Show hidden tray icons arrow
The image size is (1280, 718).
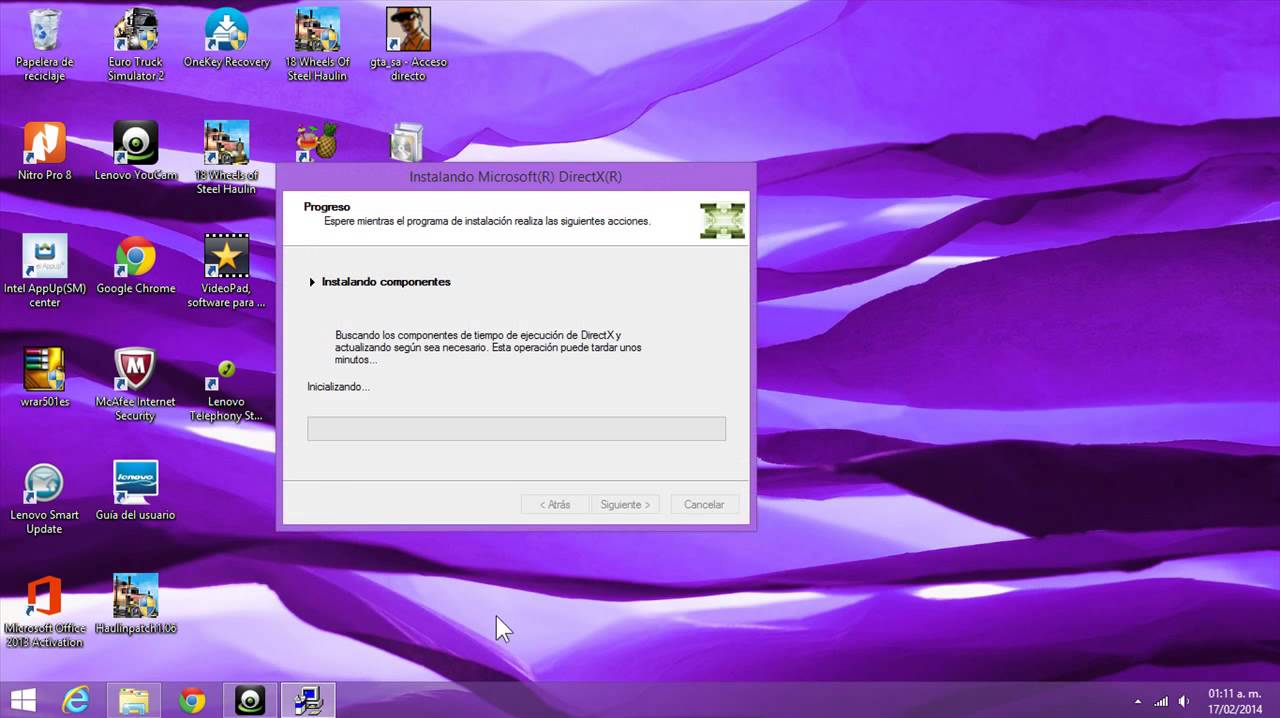(x=1138, y=701)
